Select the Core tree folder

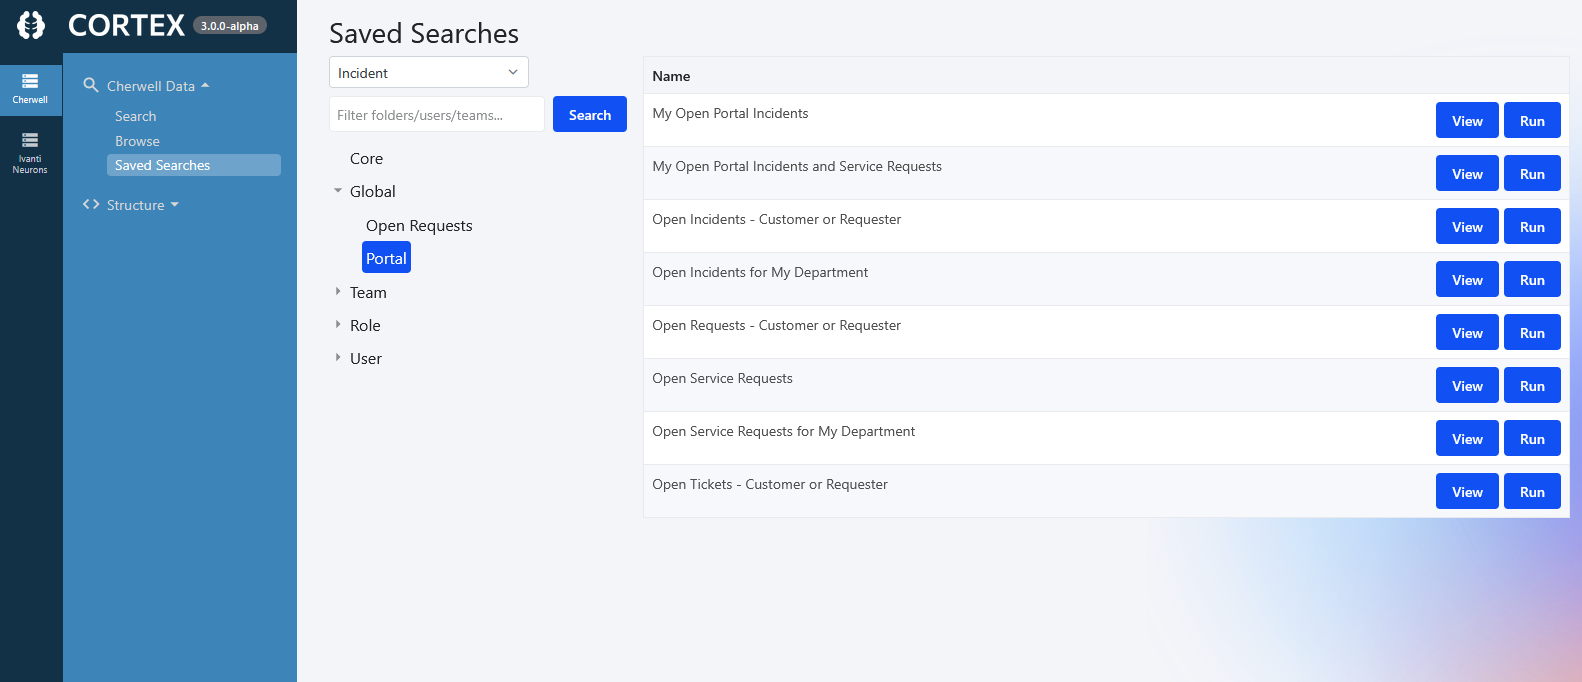click(x=366, y=159)
